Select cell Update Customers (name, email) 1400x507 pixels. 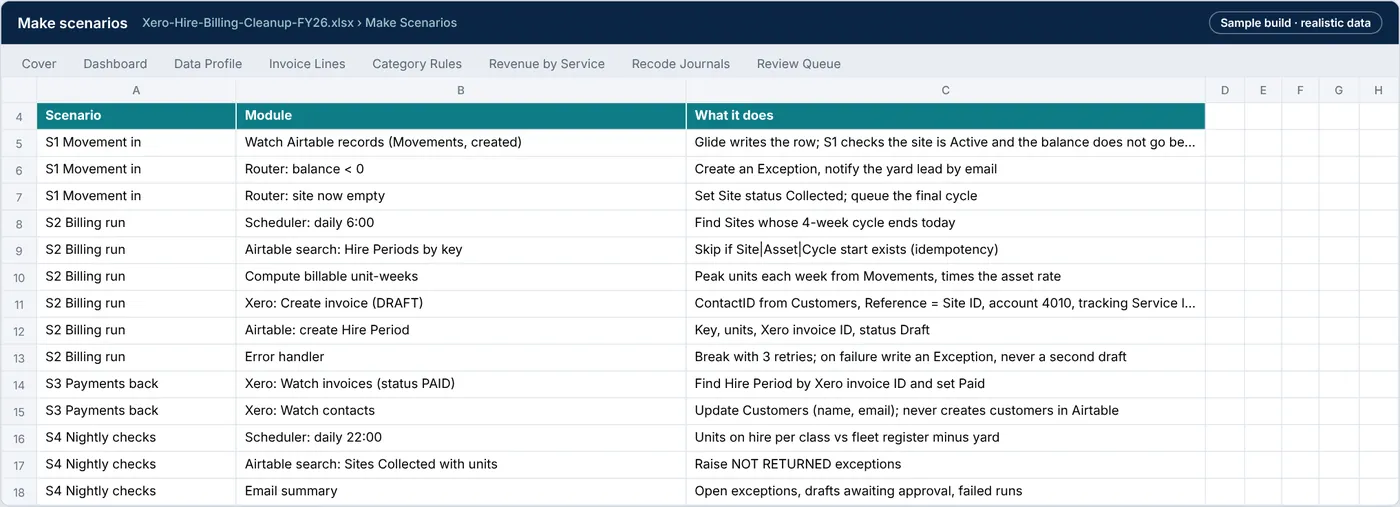[946, 410]
